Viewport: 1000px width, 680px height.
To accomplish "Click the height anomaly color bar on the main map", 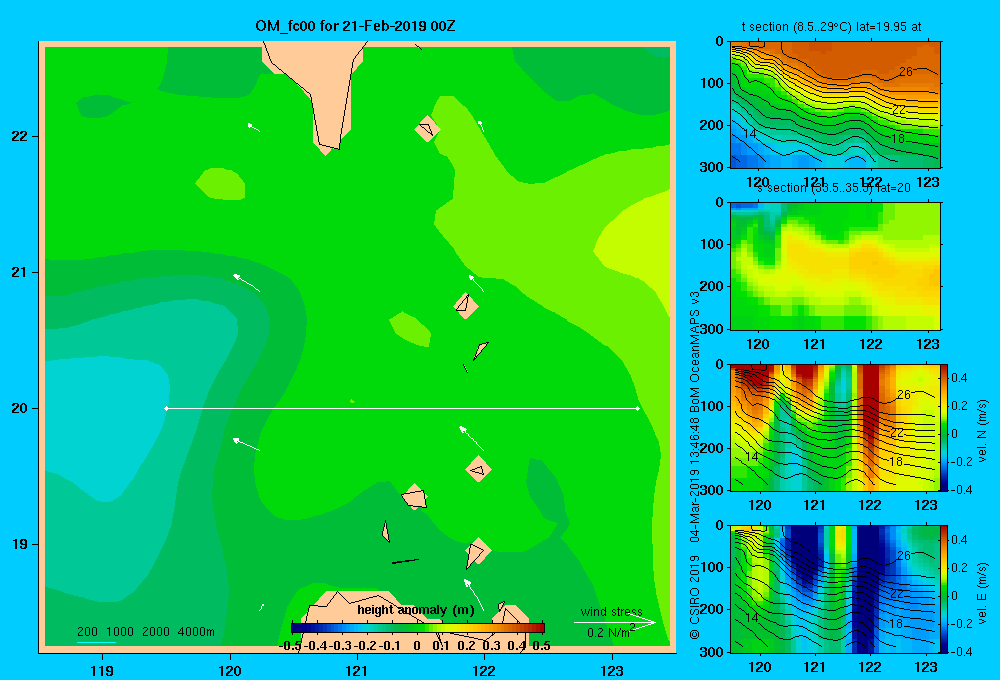I will (418, 628).
